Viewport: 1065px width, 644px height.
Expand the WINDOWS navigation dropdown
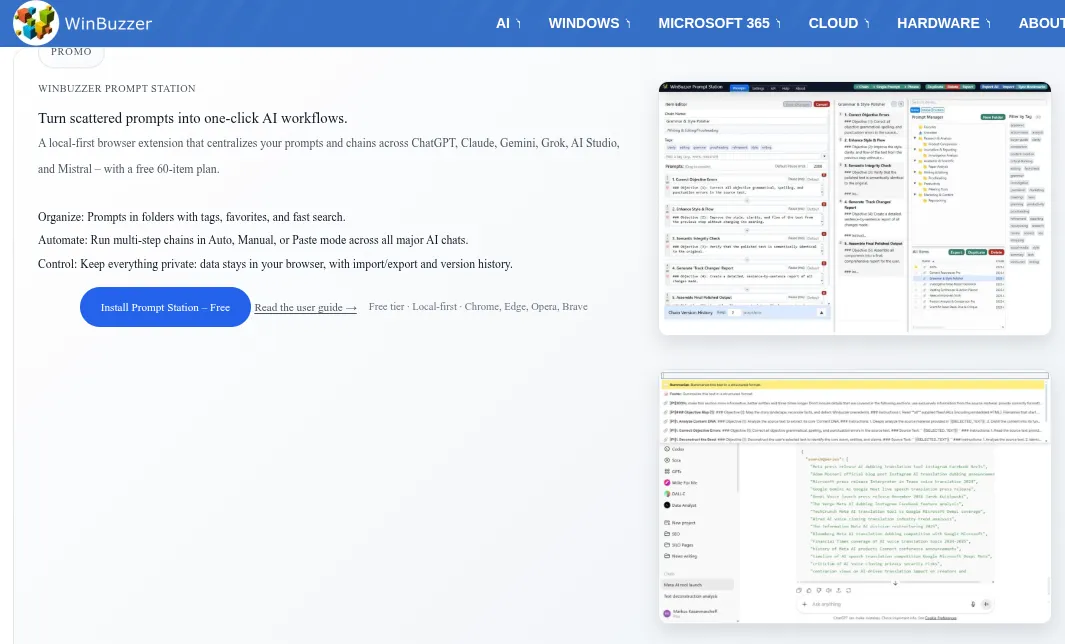click(590, 23)
